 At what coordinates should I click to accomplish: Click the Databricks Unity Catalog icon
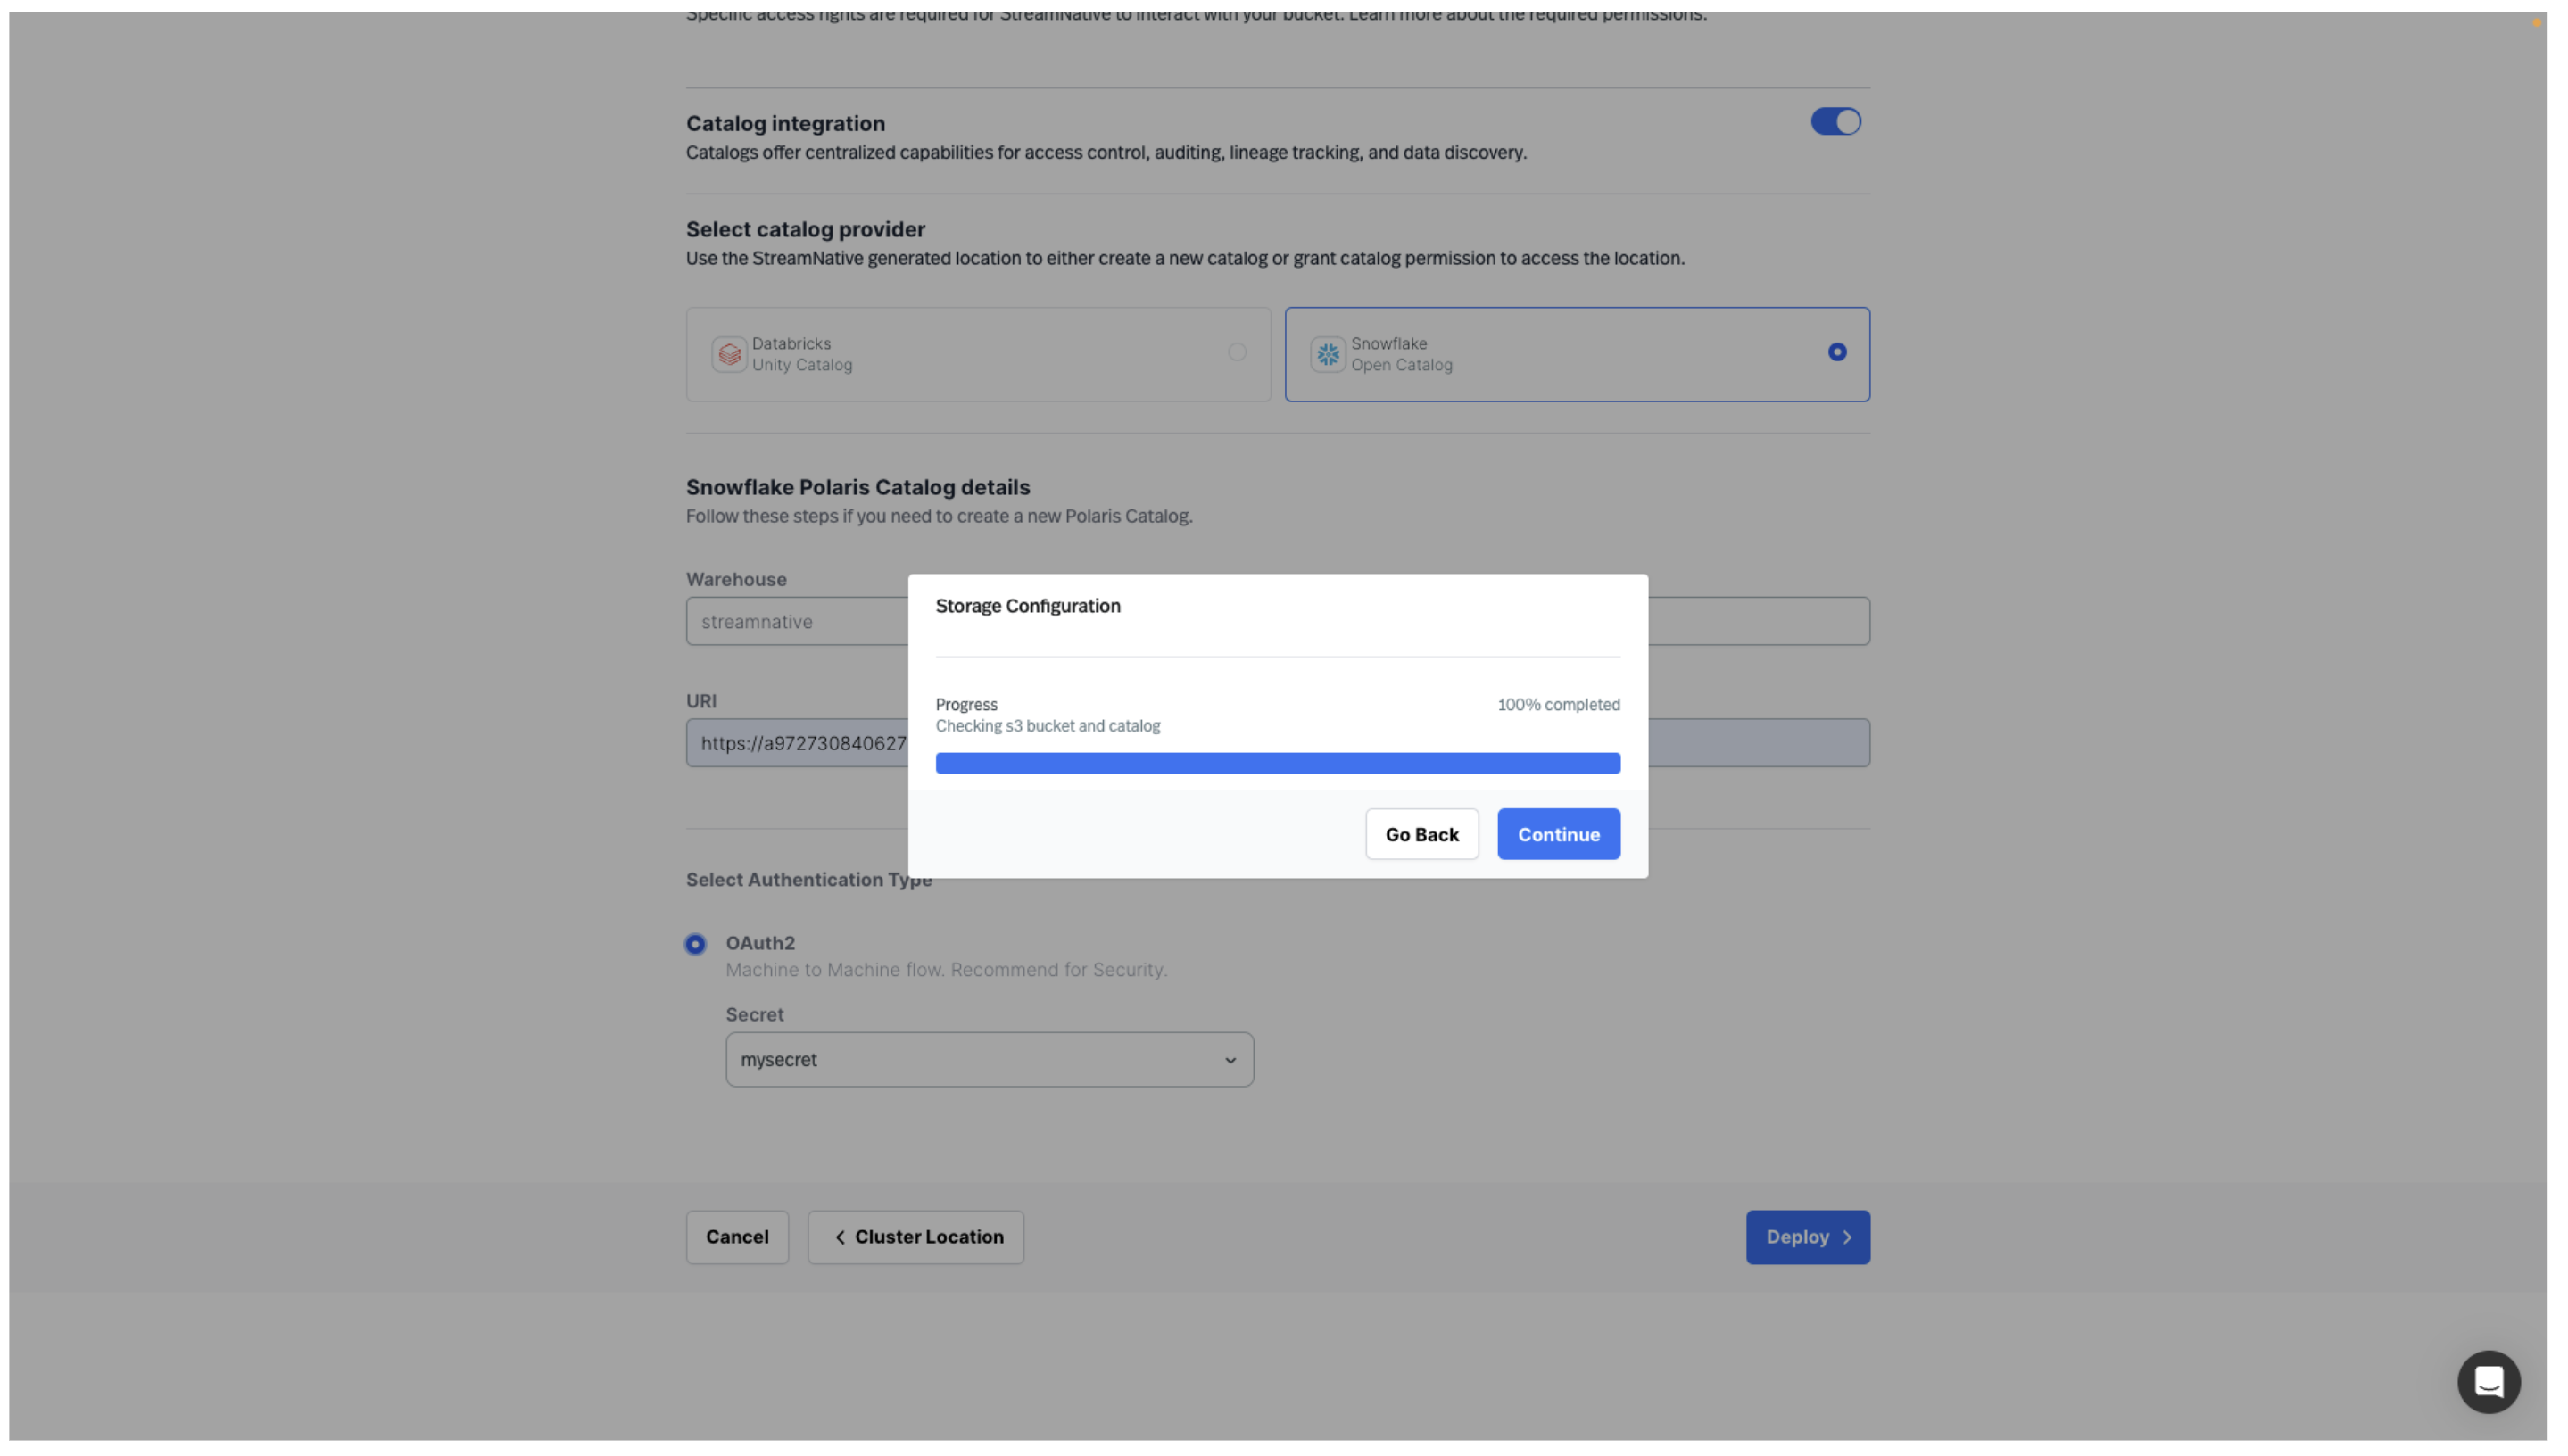[x=726, y=352]
